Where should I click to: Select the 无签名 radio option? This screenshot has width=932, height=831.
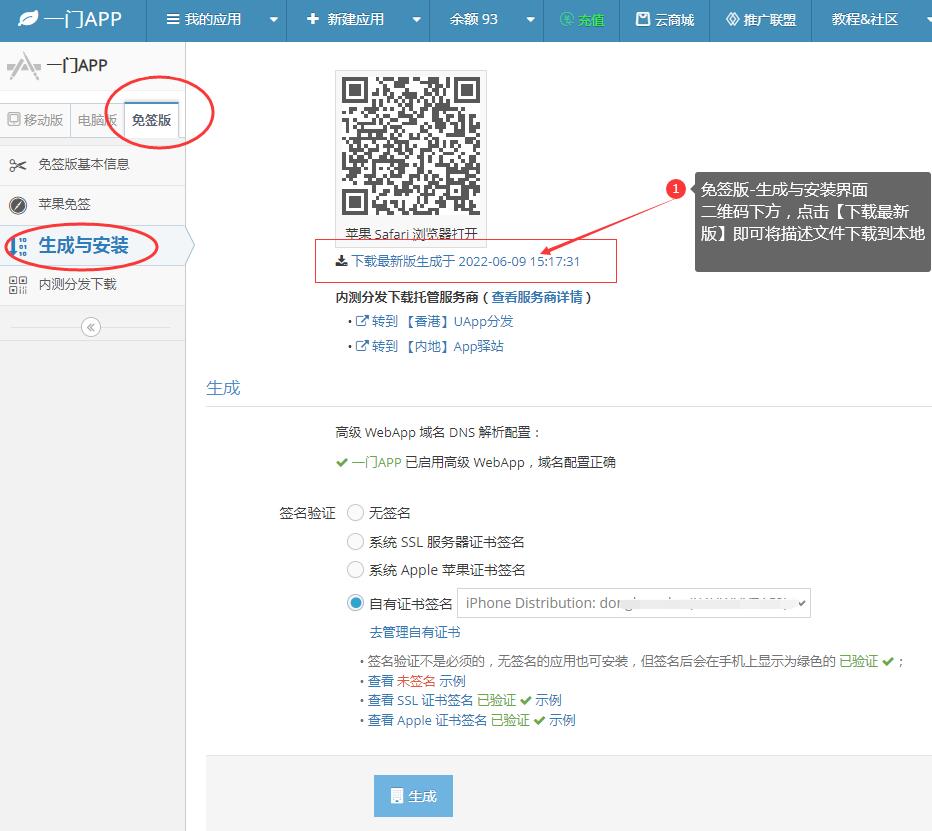click(355, 513)
